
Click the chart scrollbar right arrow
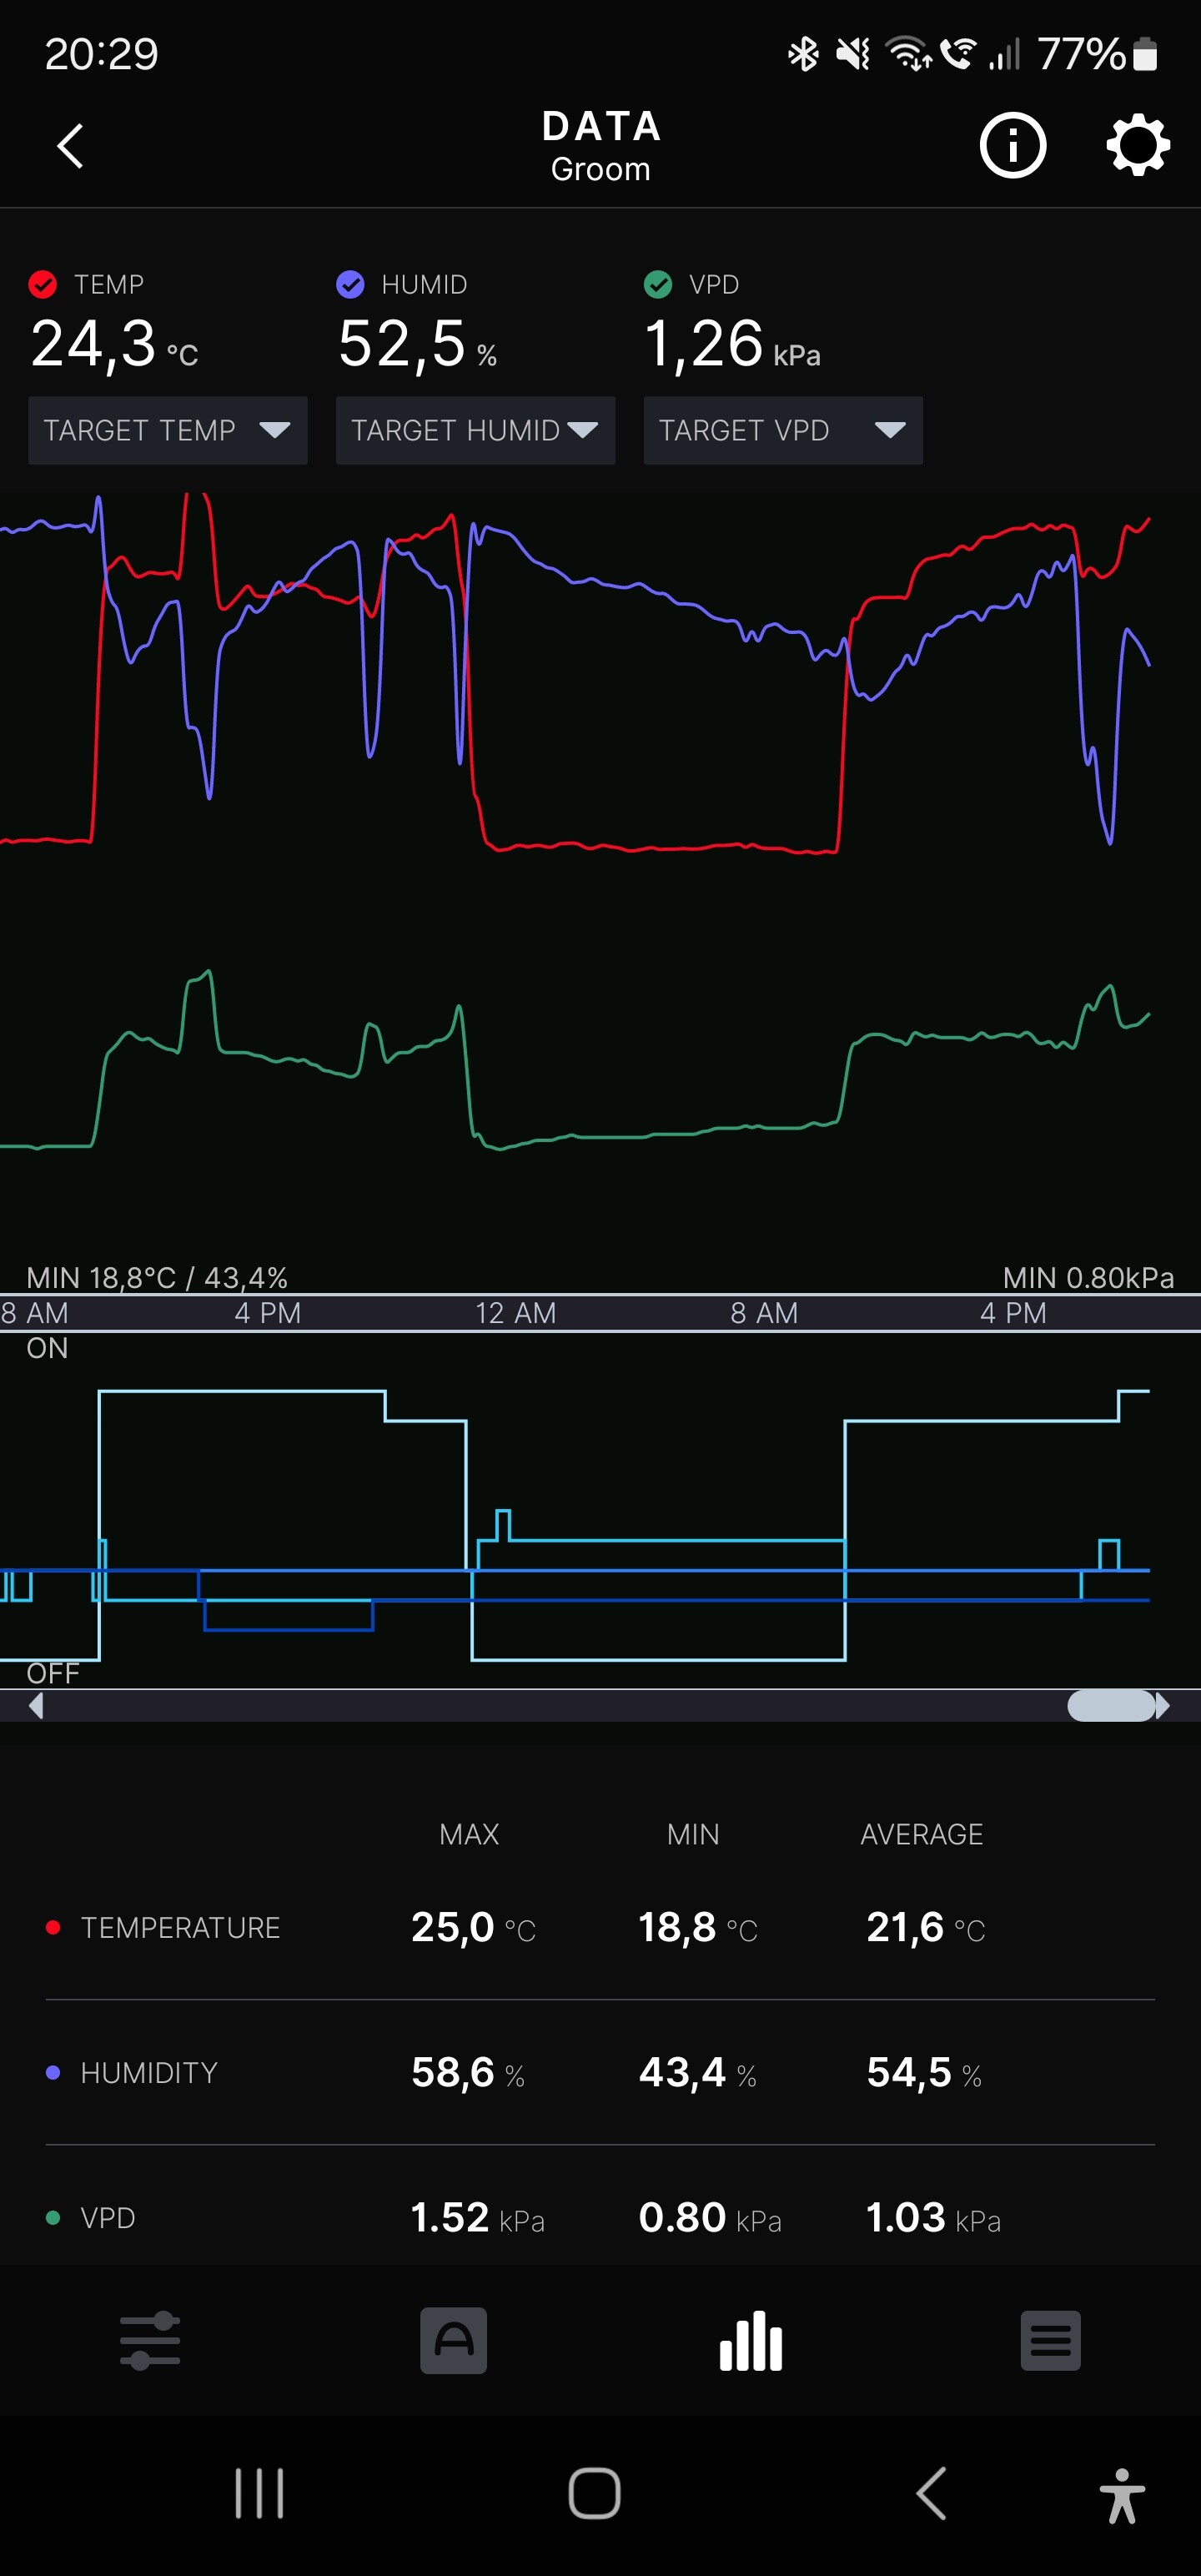(1162, 1705)
